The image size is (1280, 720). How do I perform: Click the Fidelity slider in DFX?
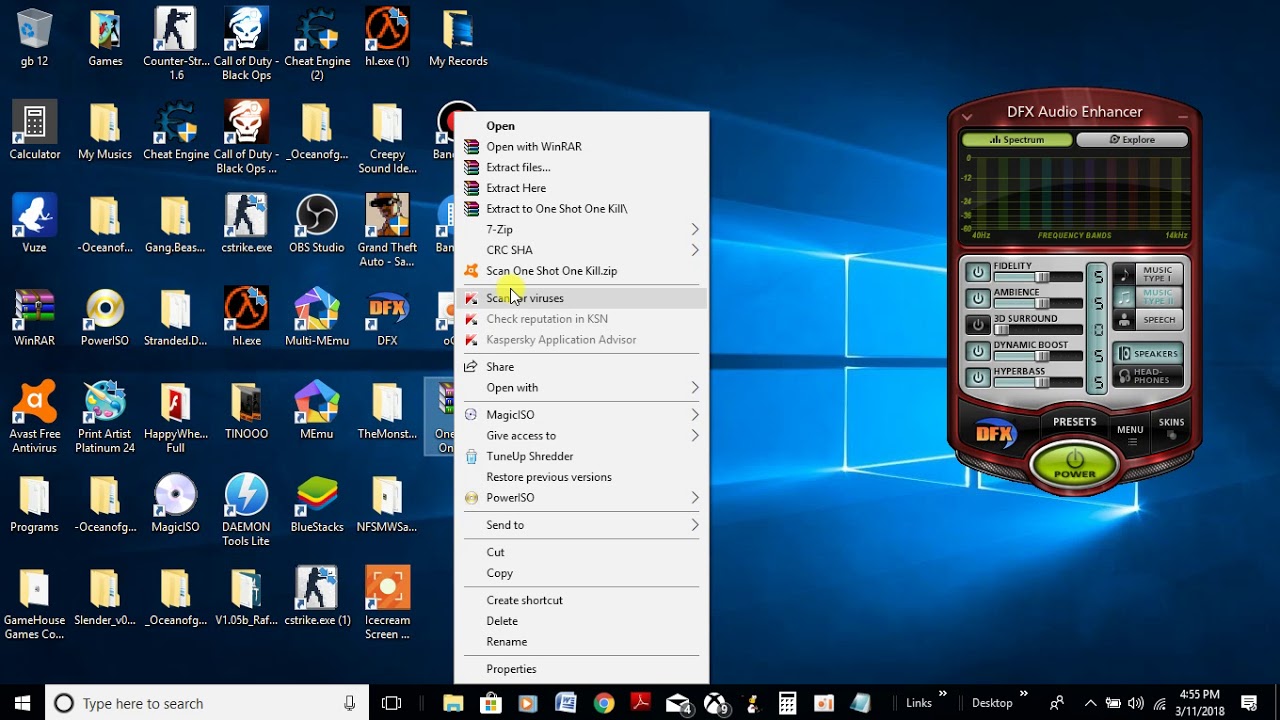(x=1038, y=277)
